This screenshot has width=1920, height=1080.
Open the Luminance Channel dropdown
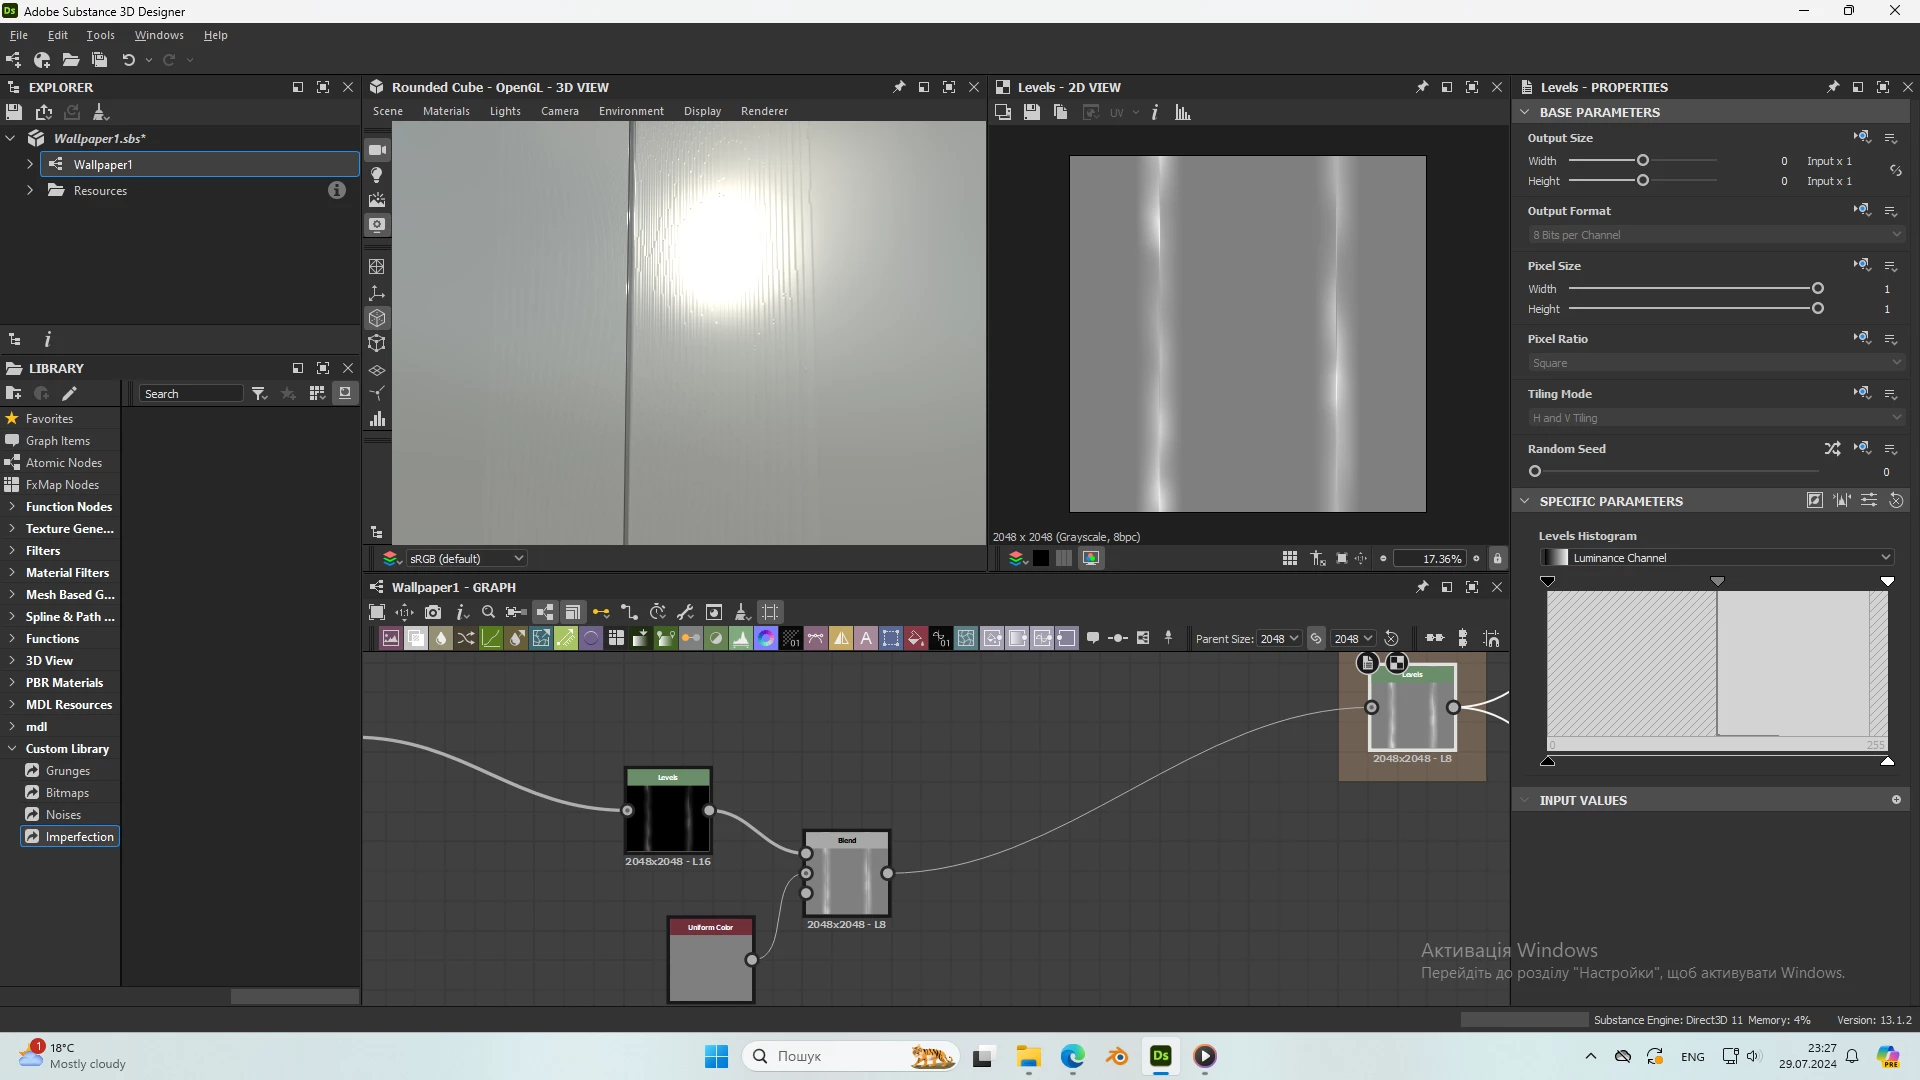click(1717, 558)
